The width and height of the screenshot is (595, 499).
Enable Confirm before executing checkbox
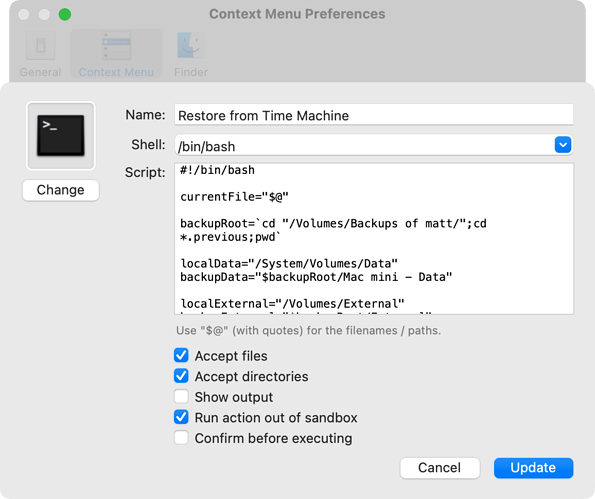tap(181, 438)
